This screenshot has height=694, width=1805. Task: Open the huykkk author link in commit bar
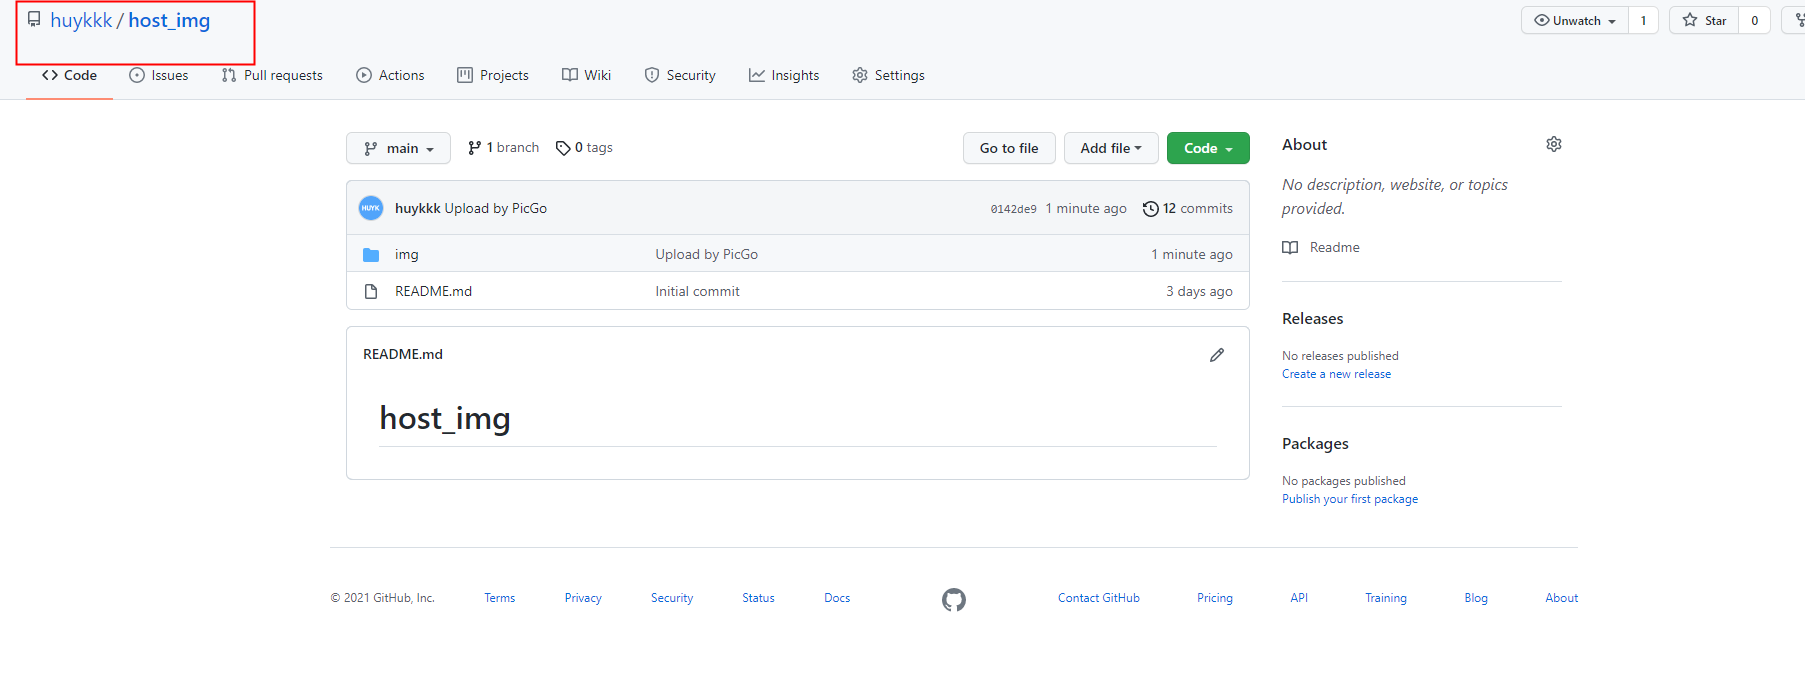coord(418,208)
